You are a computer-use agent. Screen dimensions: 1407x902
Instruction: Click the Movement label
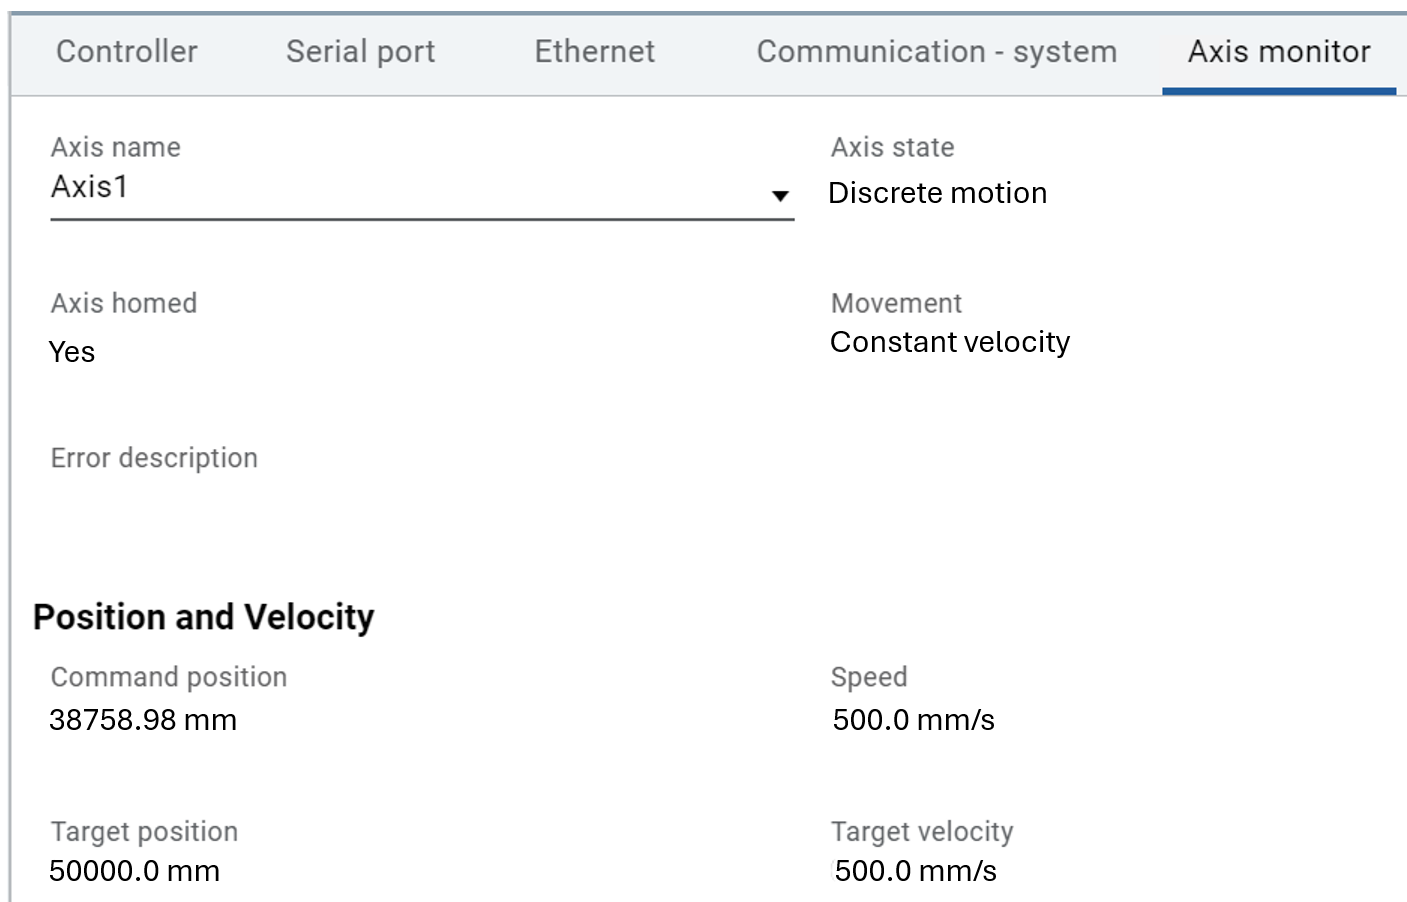pos(896,303)
